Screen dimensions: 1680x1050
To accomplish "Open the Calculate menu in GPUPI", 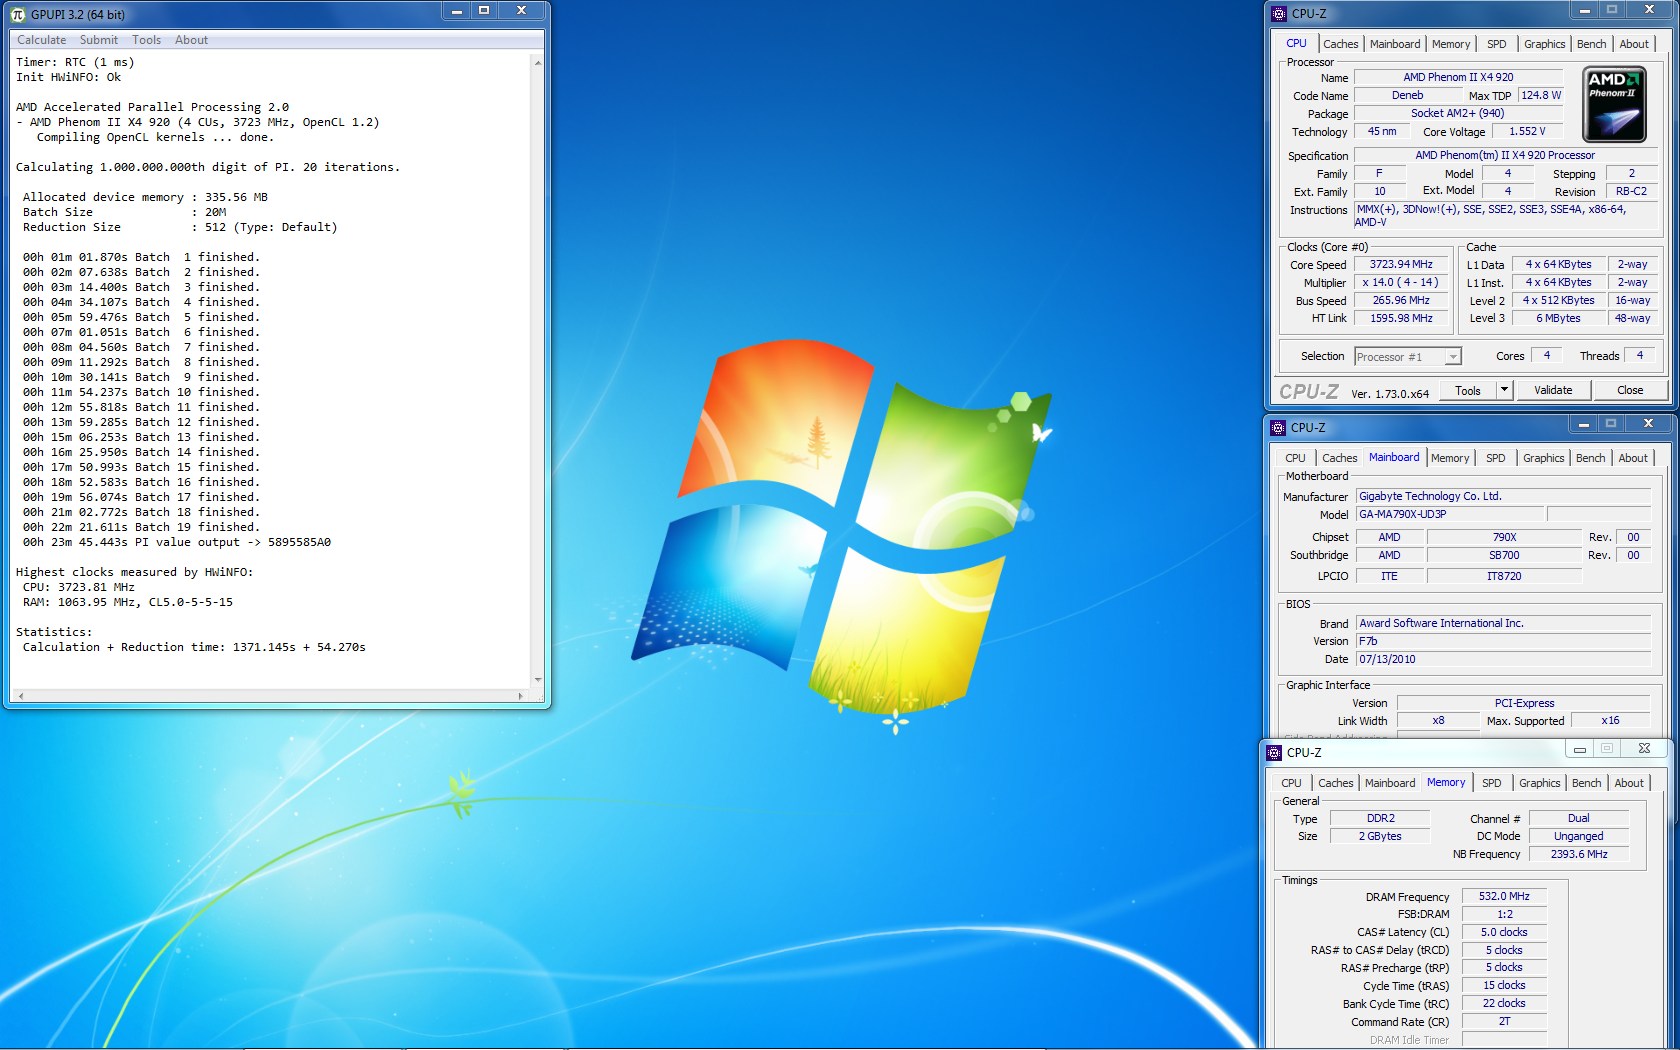I will tap(41, 40).
